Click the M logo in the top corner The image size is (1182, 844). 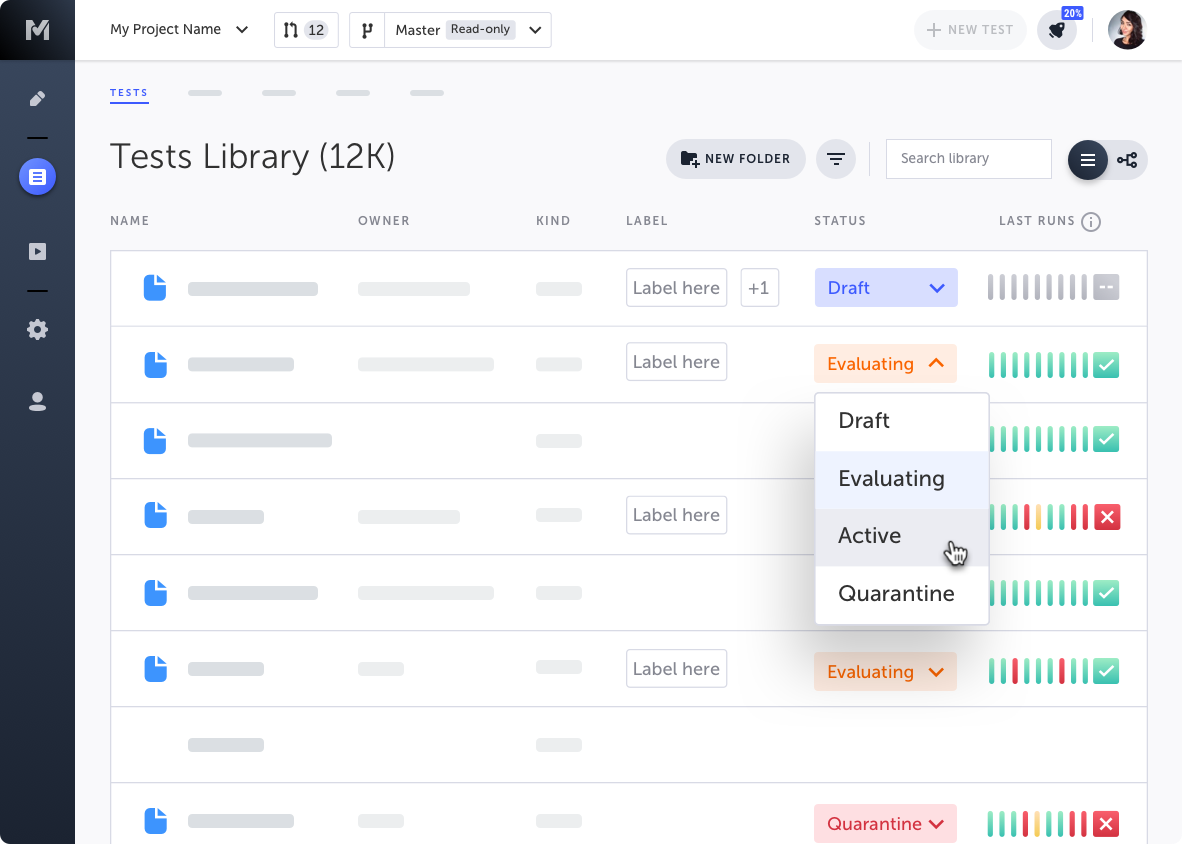(37, 29)
